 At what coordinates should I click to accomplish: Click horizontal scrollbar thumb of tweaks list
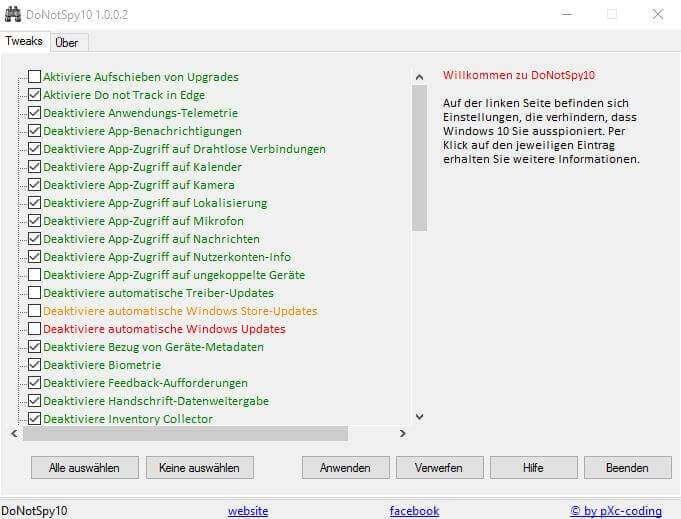click(x=185, y=433)
